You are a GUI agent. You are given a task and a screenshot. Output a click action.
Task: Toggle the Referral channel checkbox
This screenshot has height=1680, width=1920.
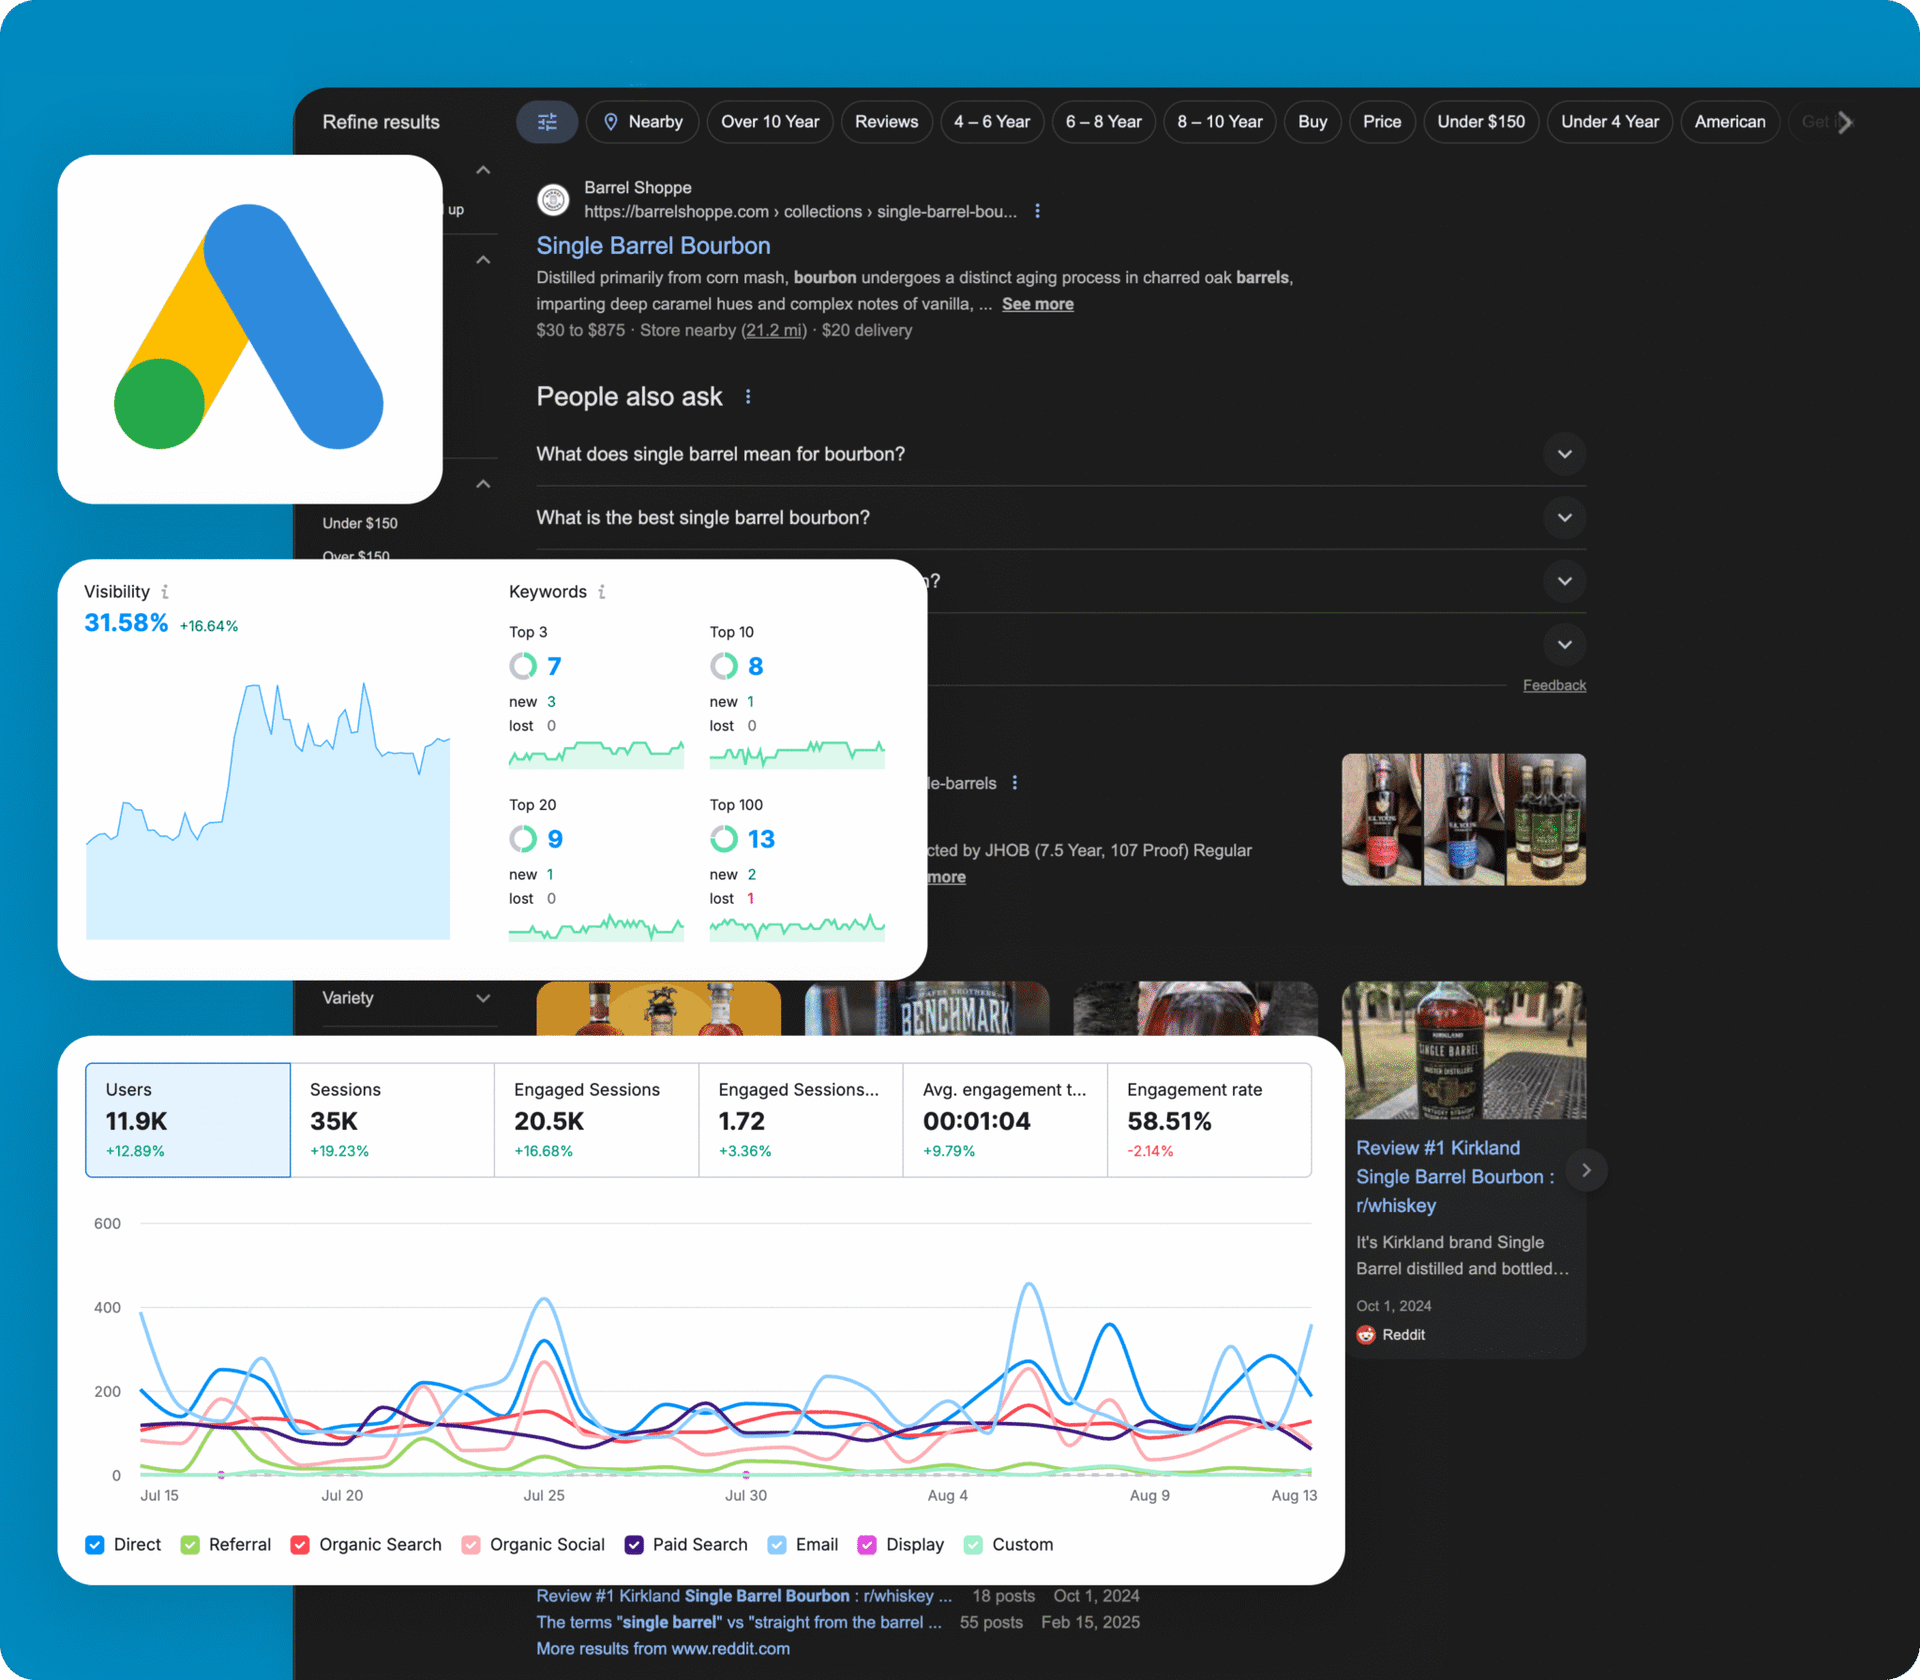190,1545
